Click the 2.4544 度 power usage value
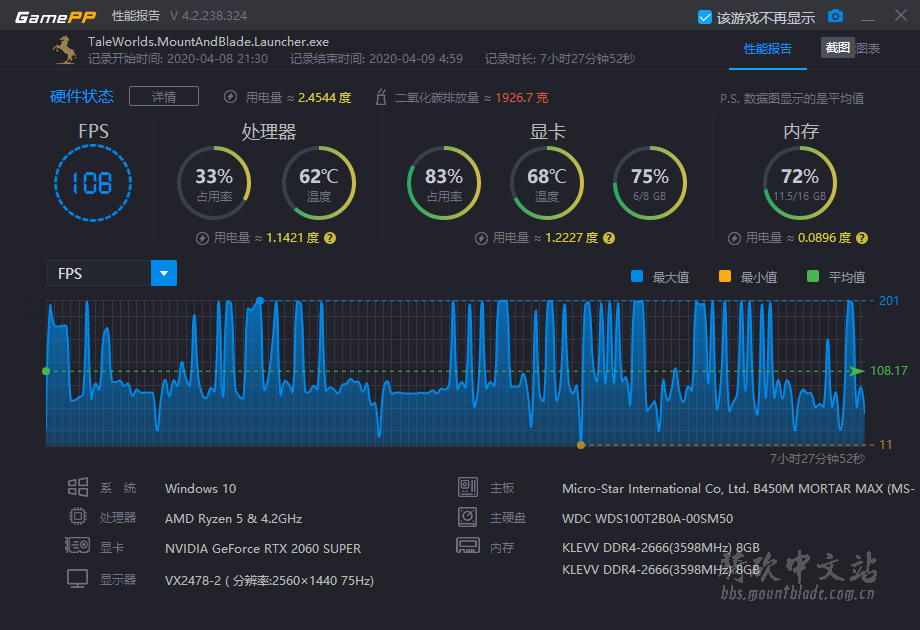 (324, 97)
